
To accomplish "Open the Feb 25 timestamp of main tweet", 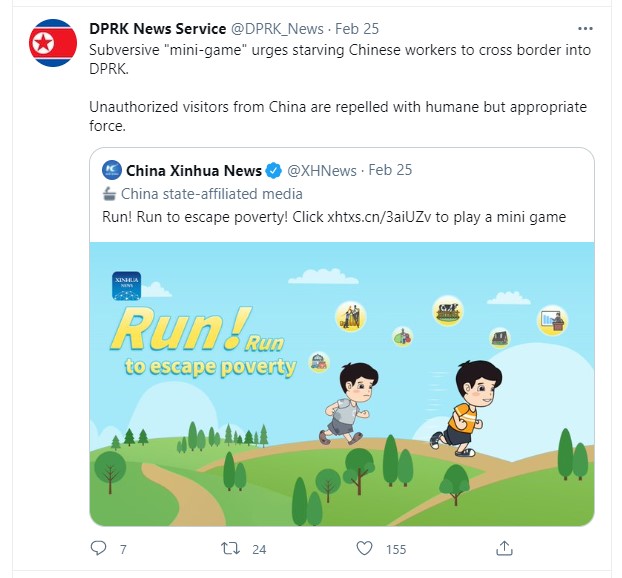I will (357, 29).
